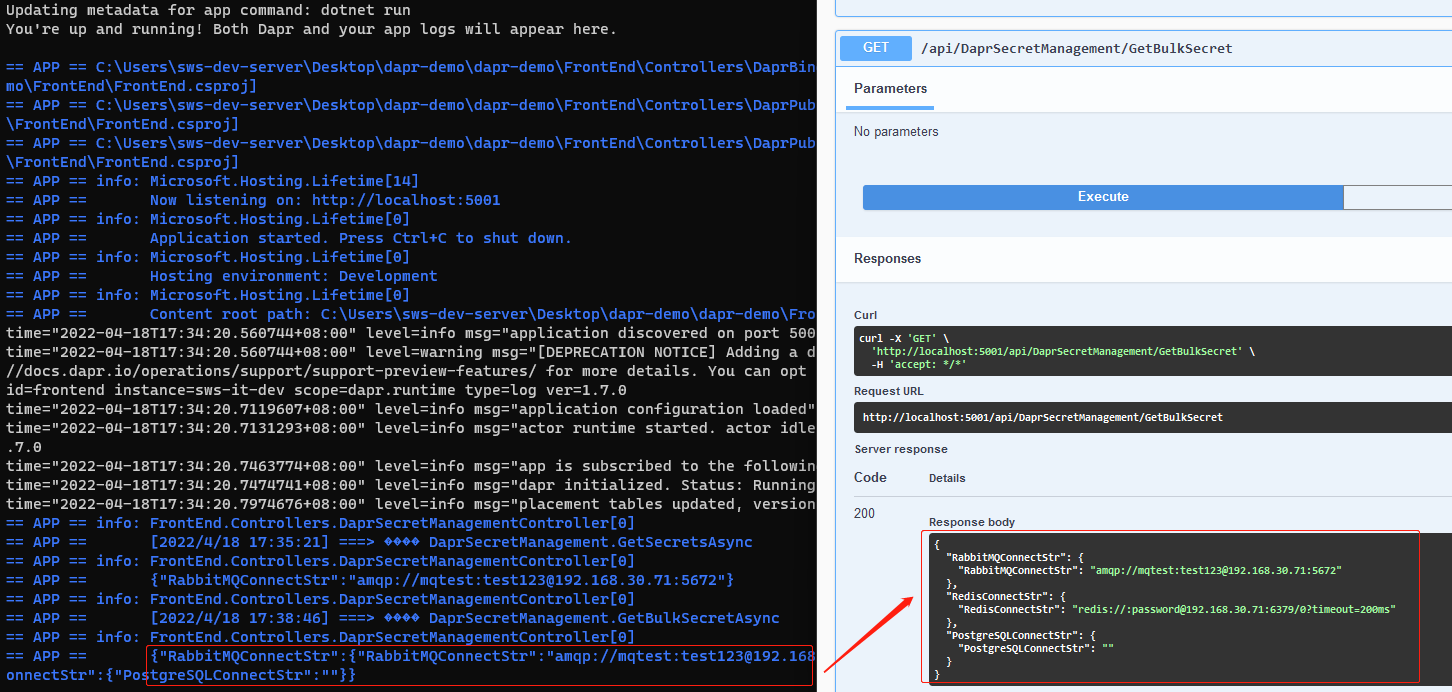Click the docs.dapr.io support-preview-features log line

(x=411, y=371)
